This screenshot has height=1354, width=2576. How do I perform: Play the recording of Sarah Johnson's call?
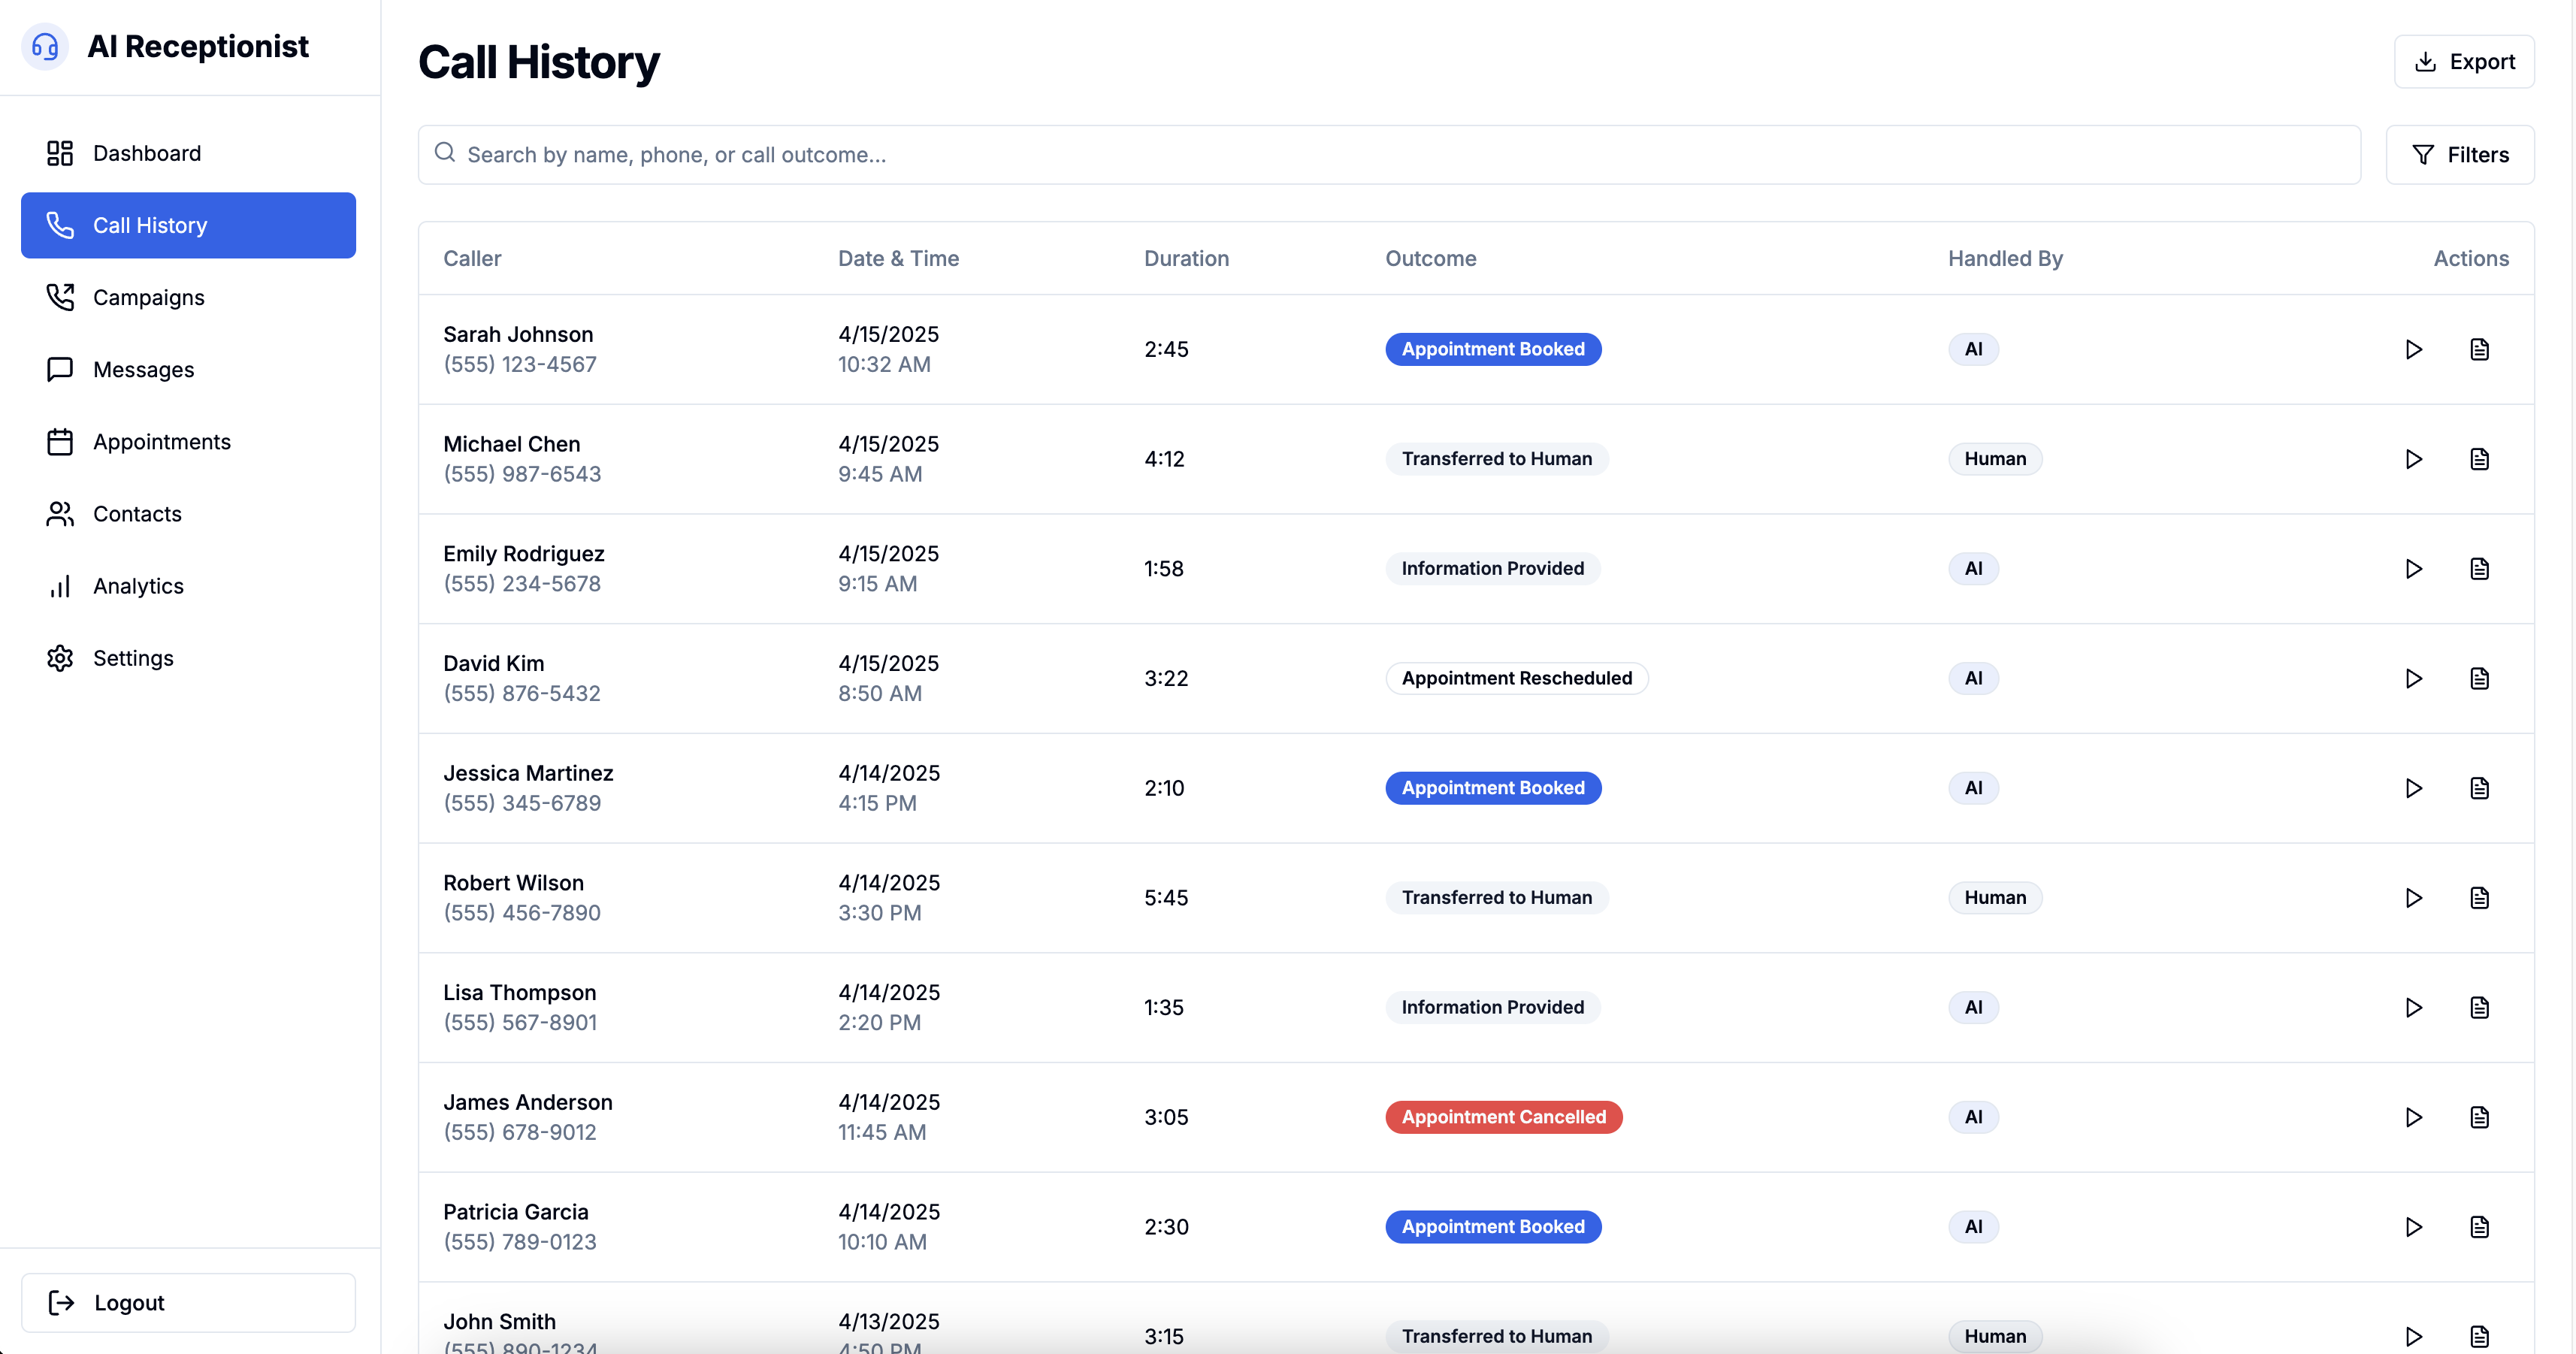point(2414,349)
